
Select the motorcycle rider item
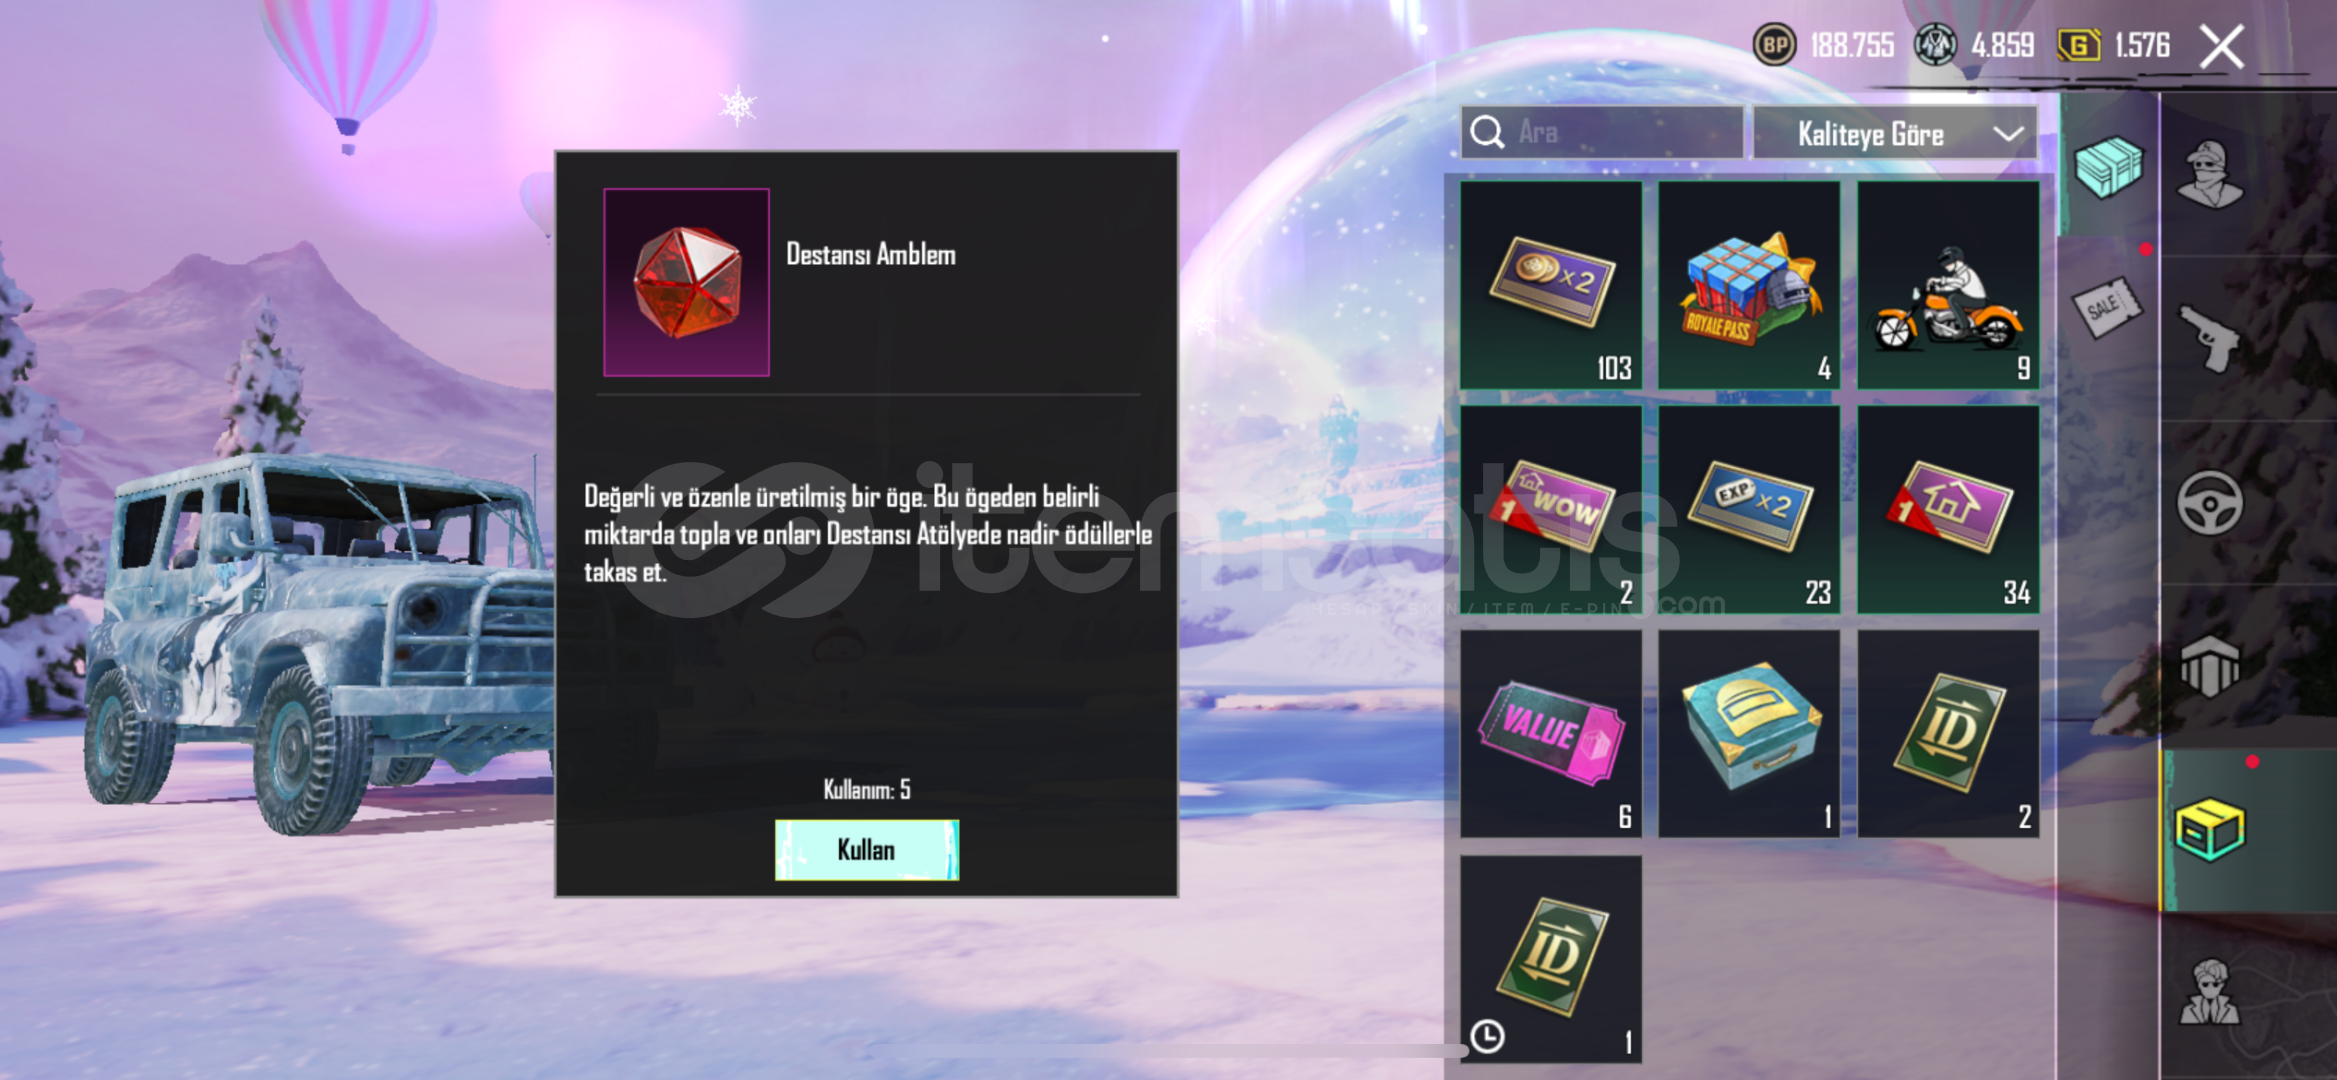pos(1948,285)
